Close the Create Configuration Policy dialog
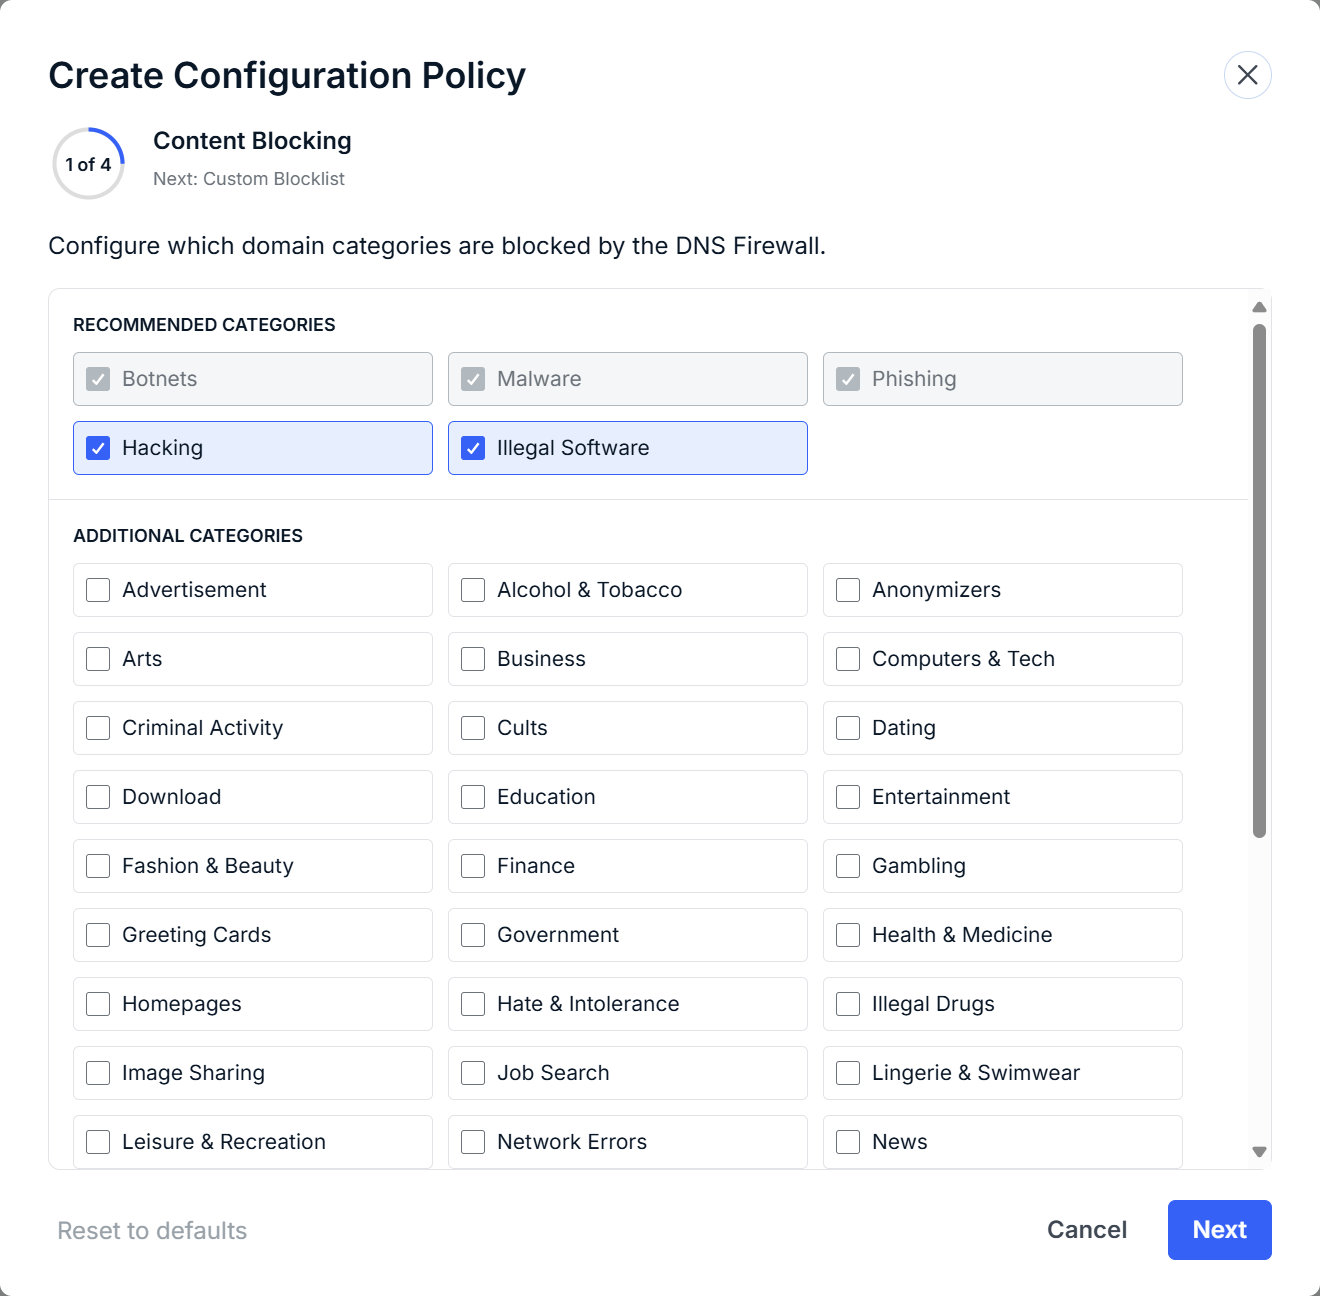The height and width of the screenshot is (1296, 1320). point(1247,75)
